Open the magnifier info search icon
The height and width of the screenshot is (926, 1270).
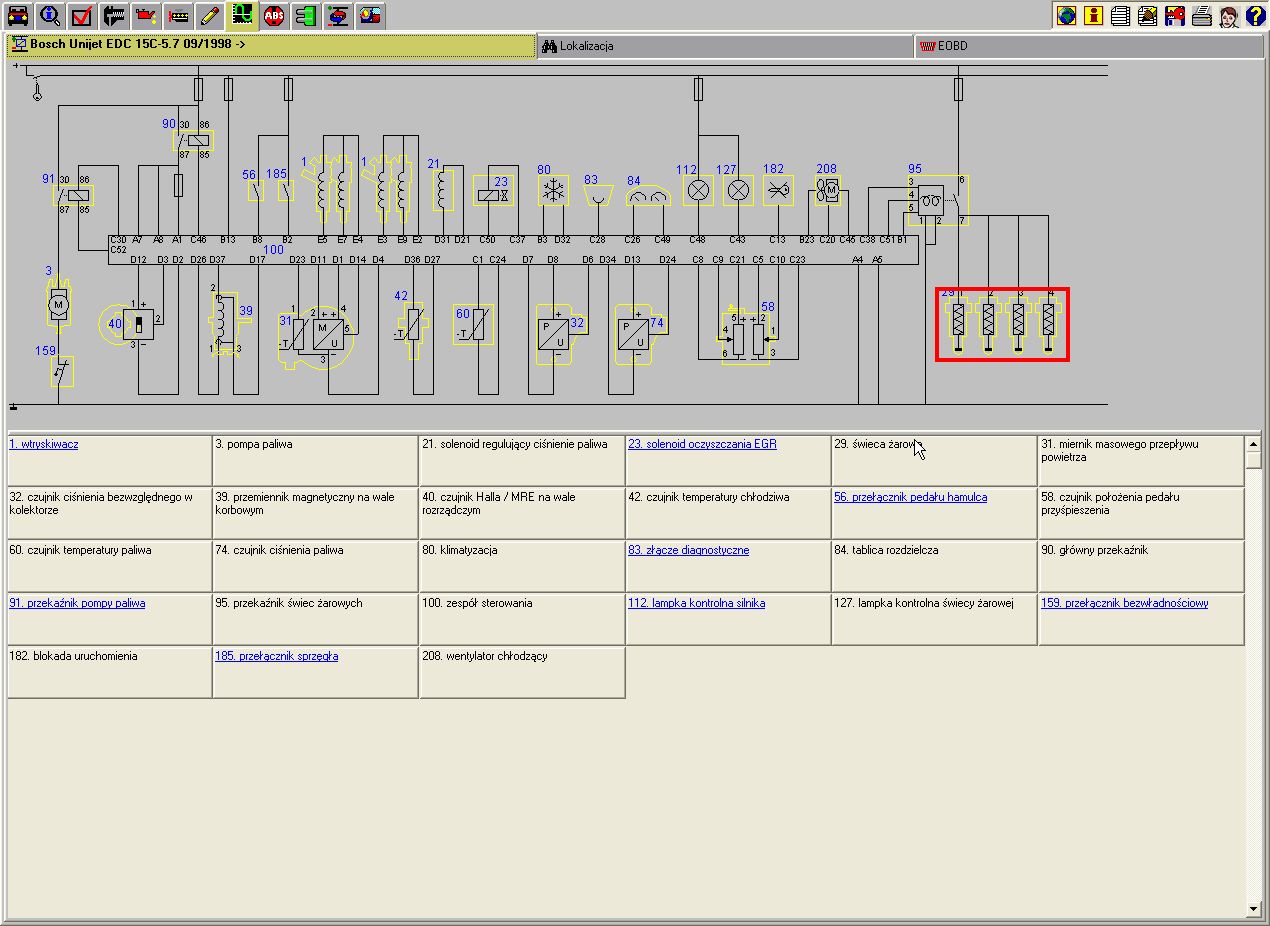pyautogui.click(x=50, y=15)
